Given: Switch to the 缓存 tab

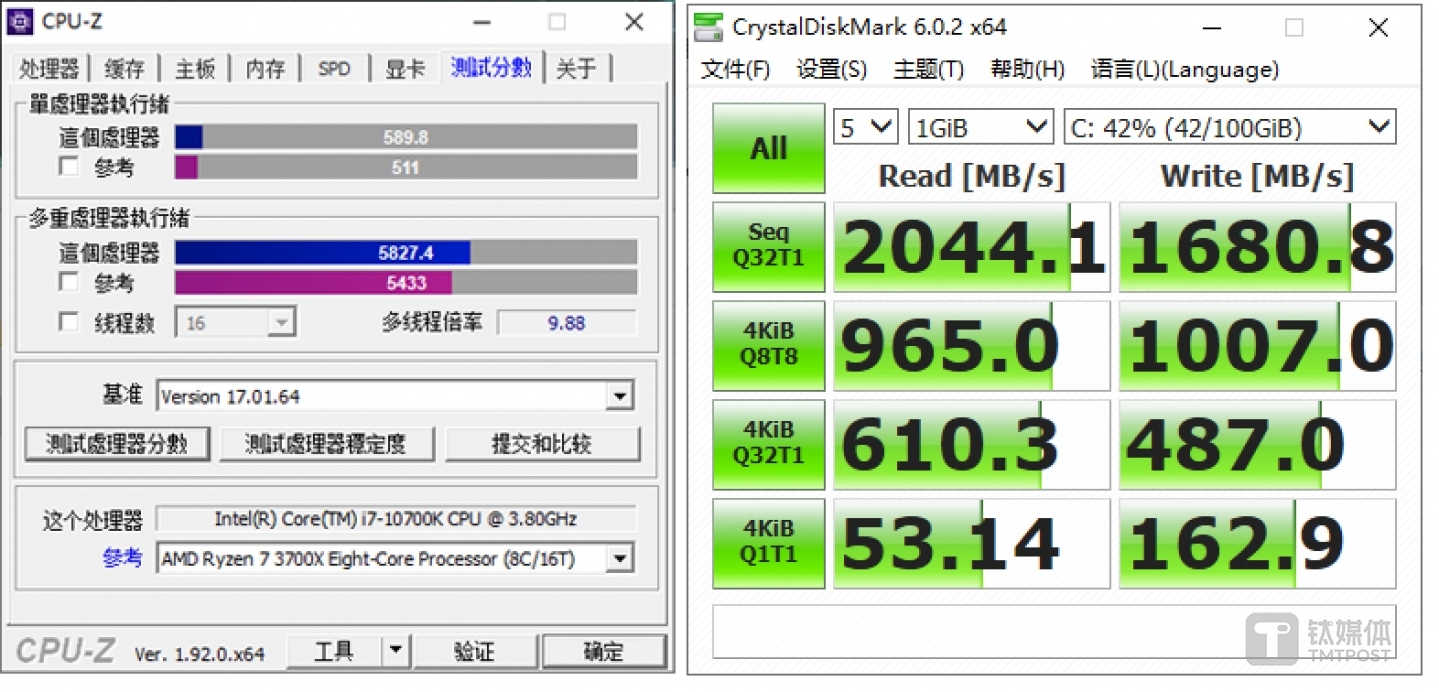Looking at the screenshot, I should (125, 69).
